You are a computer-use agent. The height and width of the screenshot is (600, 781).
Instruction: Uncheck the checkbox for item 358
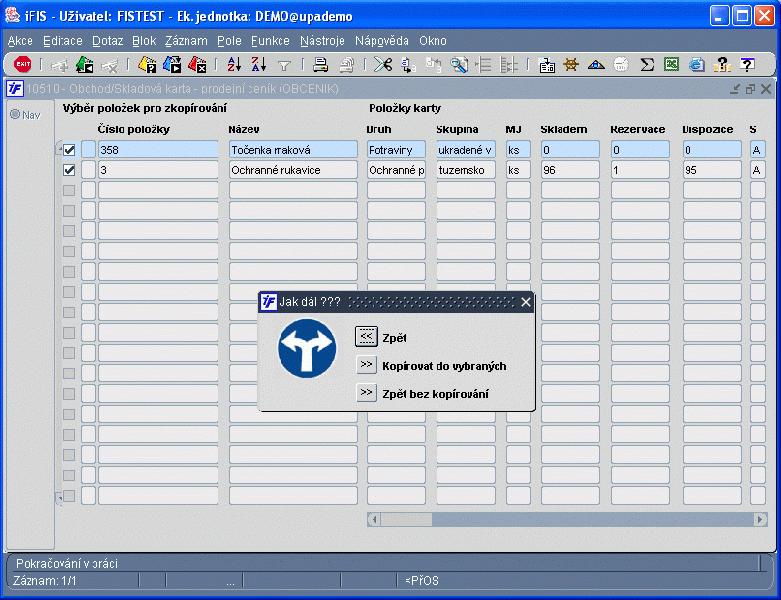tap(69, 149)
